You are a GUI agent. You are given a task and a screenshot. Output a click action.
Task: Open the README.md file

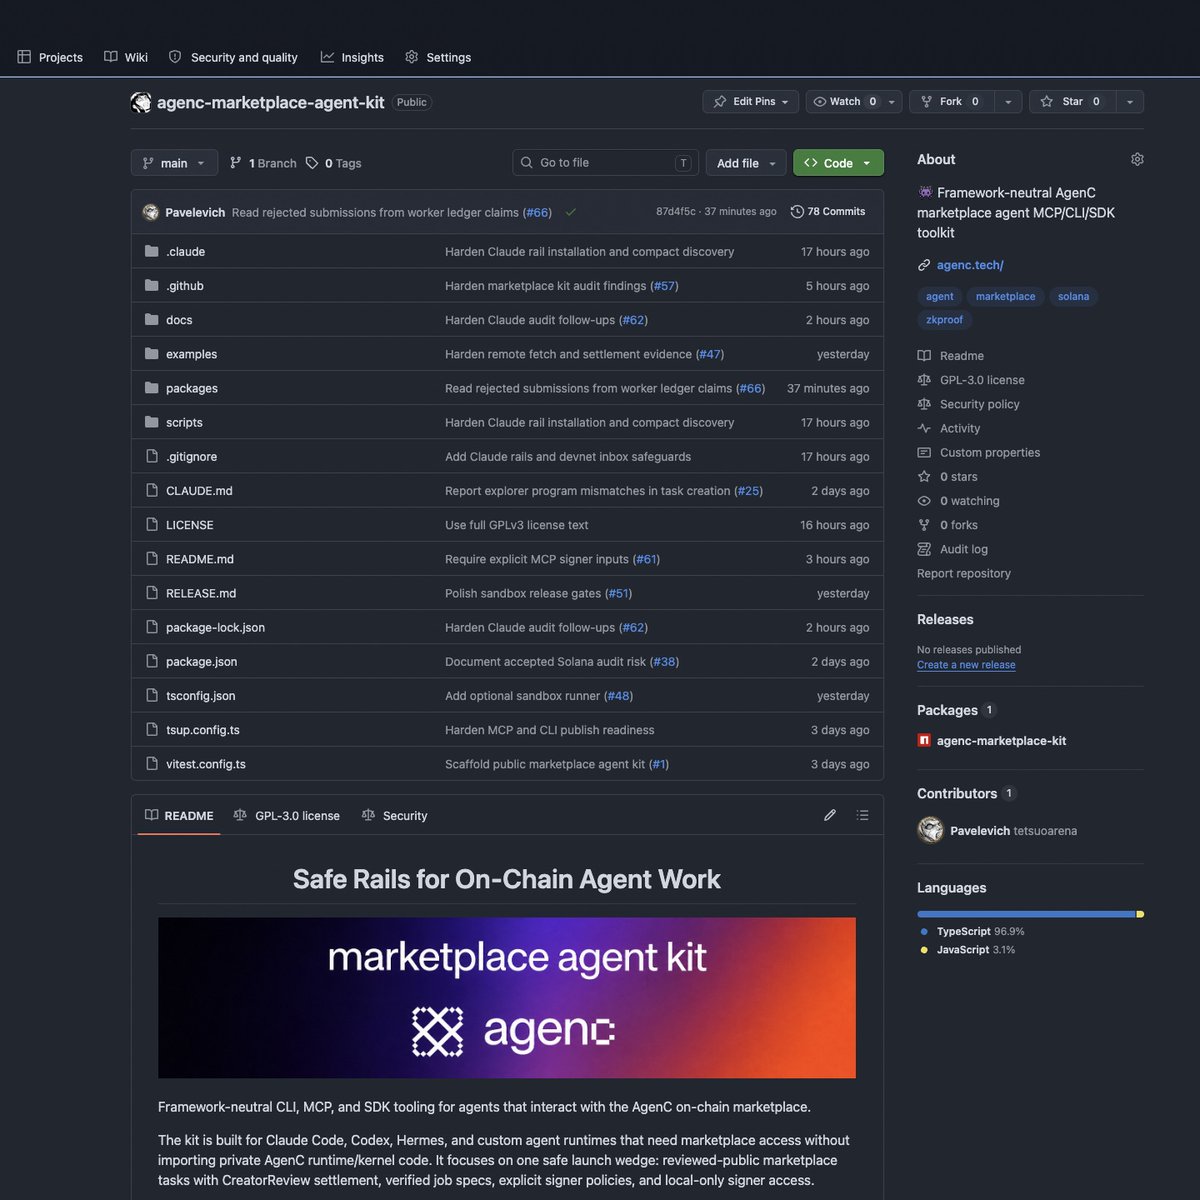click(200, 558)
